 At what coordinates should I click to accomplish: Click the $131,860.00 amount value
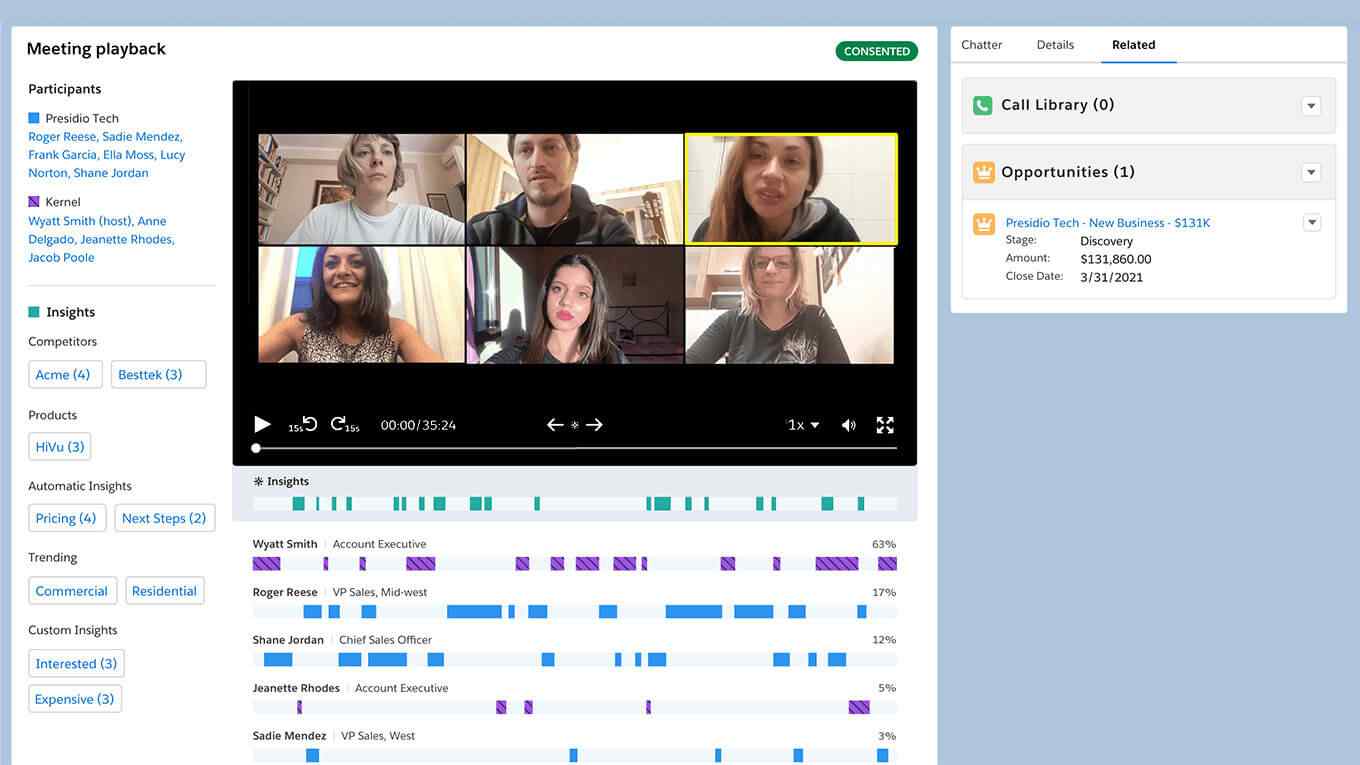pyautogui.click(x=1116, y=259)
